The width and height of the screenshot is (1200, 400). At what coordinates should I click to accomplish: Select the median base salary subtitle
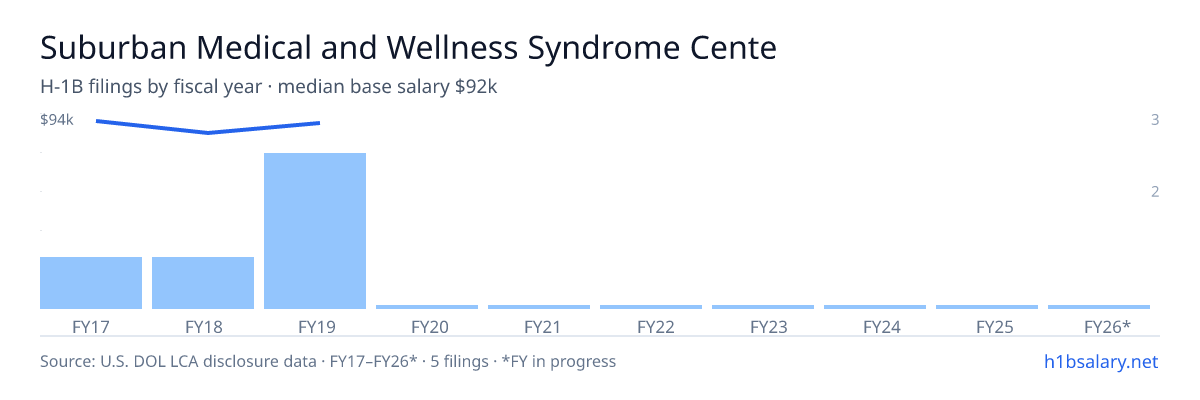[x=269, y=87]
